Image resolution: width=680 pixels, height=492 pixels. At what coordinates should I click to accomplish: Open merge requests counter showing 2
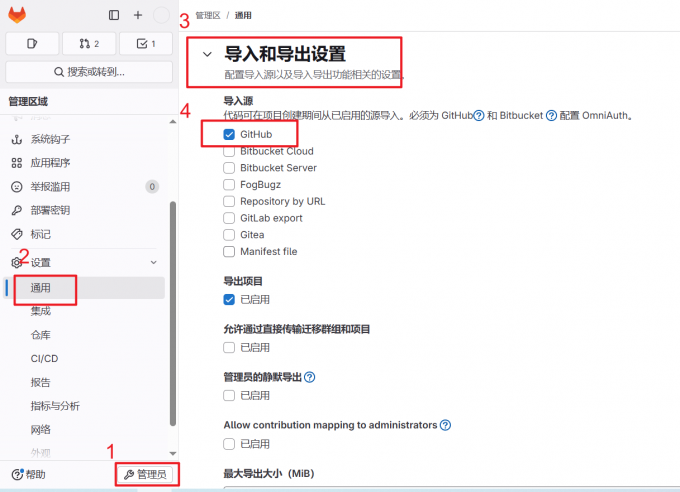coord(89,43)
